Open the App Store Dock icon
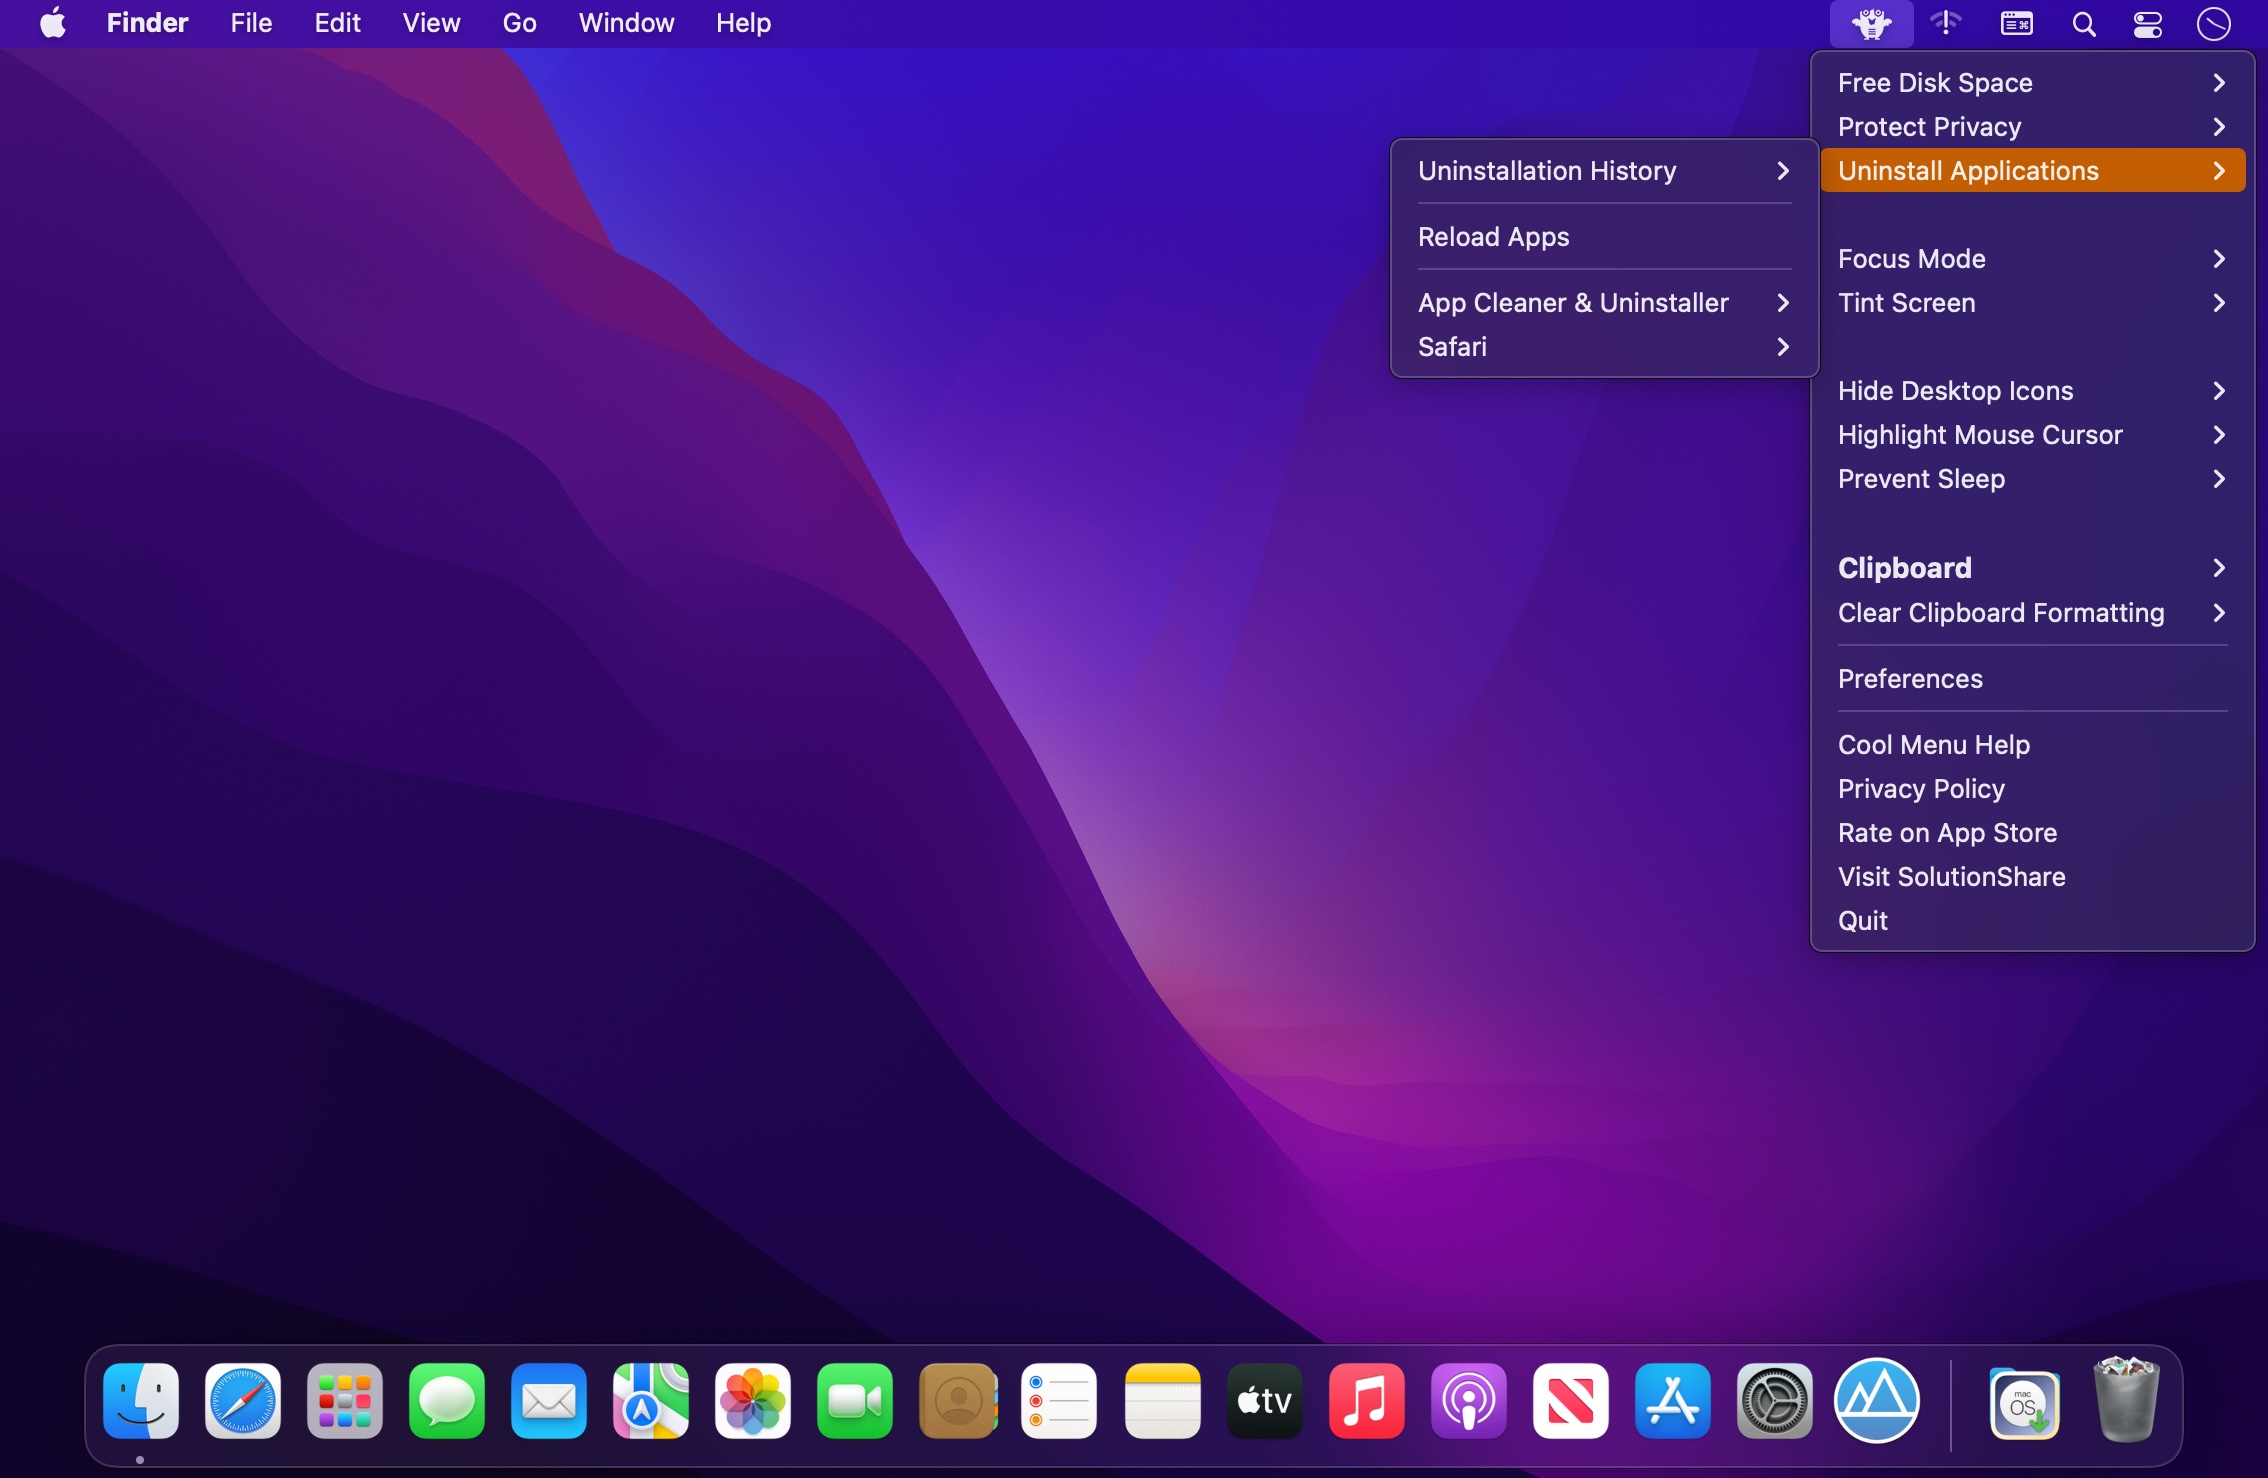Viewport: 2268px width, 1478px height. click(x=1672, y=1401)
